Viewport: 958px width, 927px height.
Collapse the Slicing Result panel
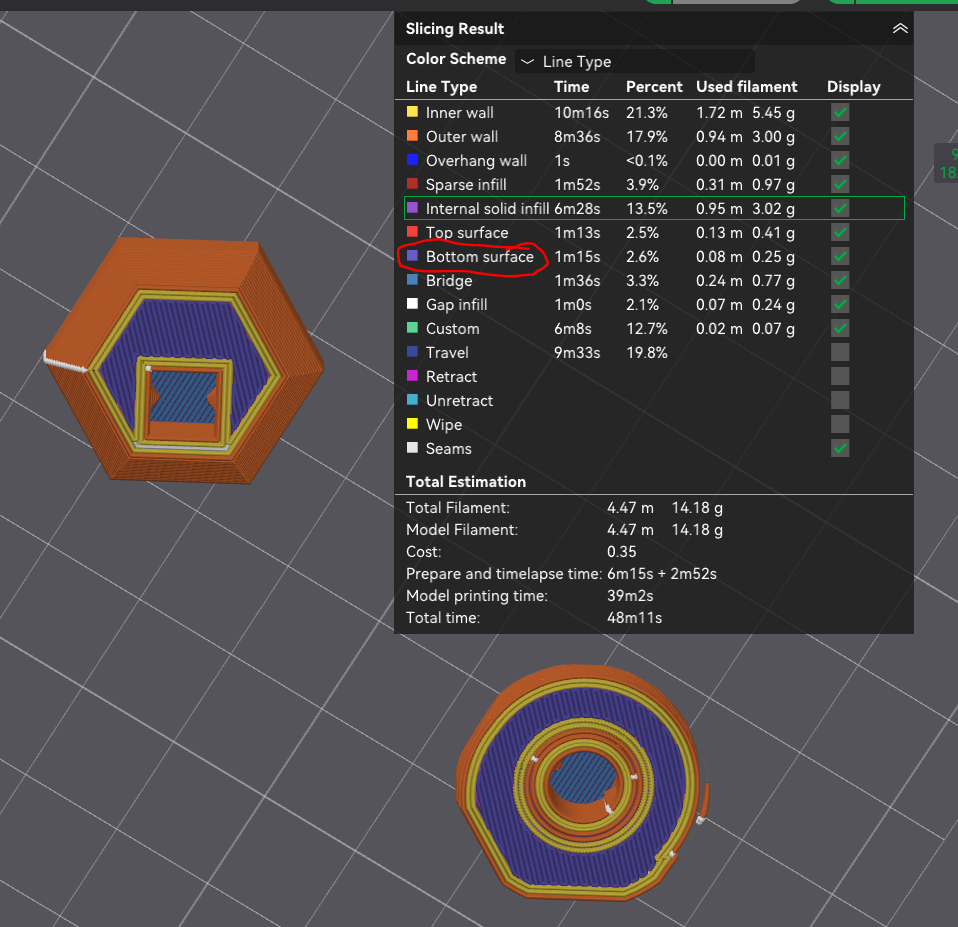[x=900, y=29]
